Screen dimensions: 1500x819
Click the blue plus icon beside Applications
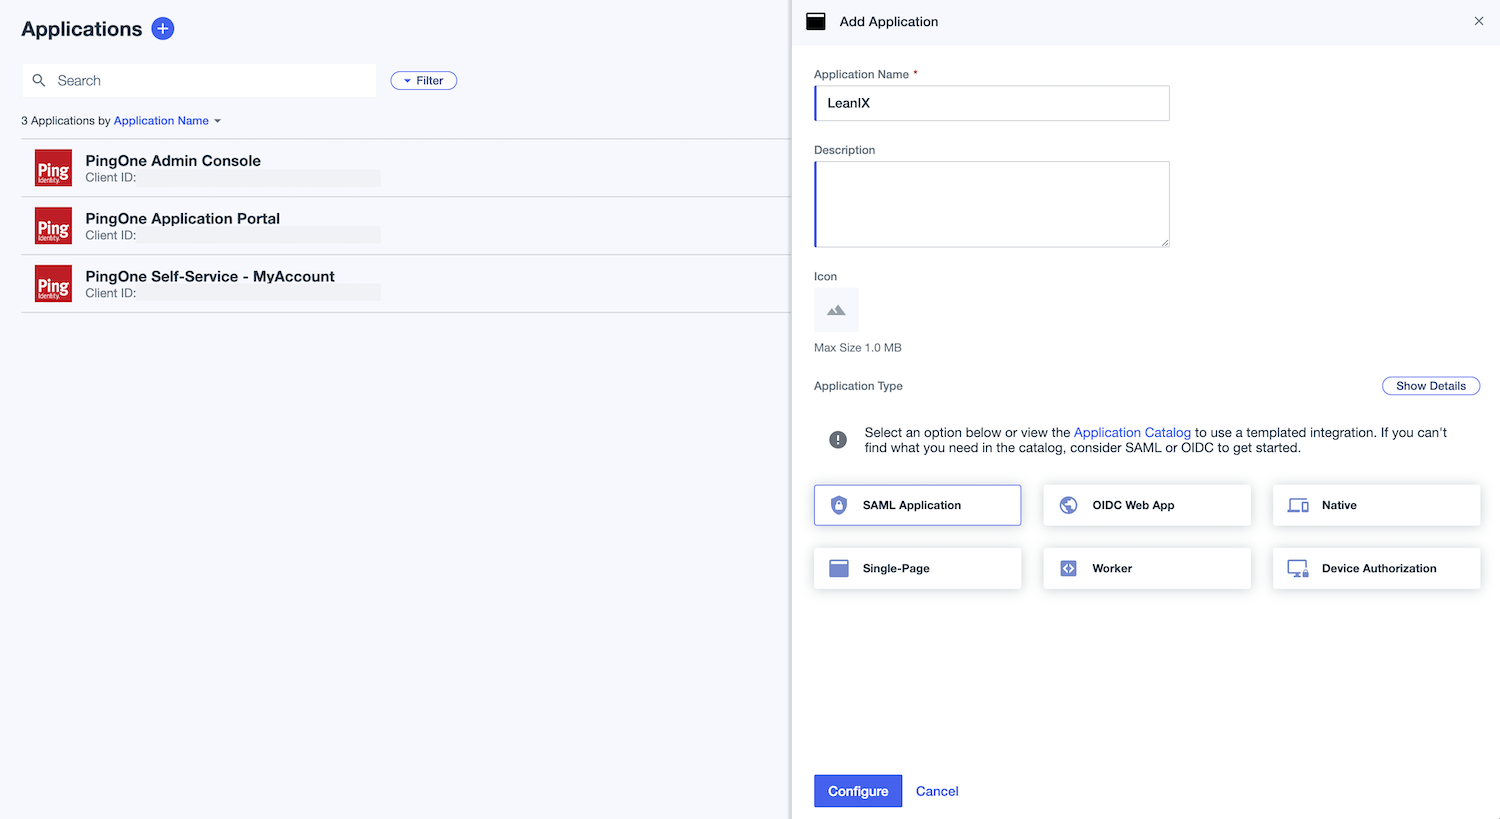pyautogui.click(x=163, y=29)
